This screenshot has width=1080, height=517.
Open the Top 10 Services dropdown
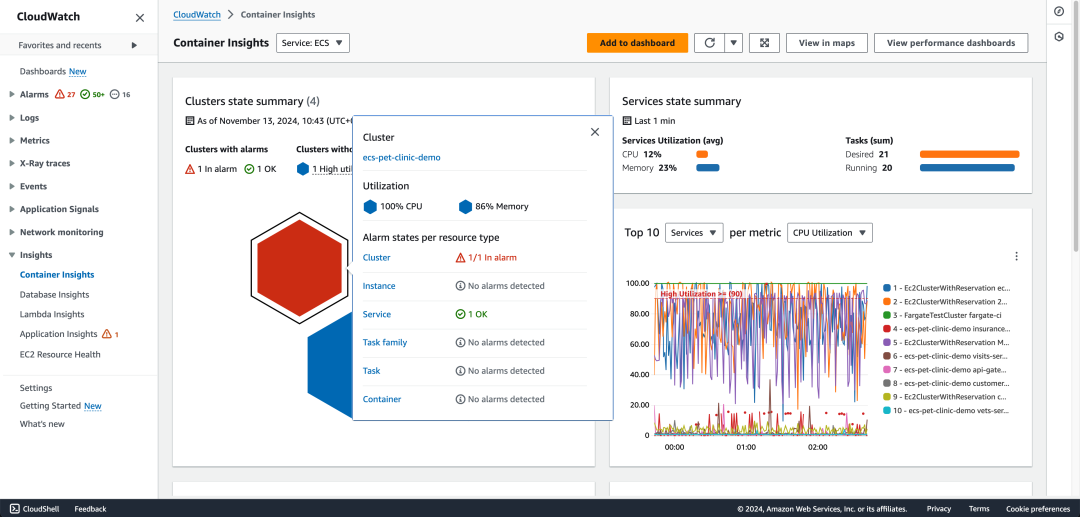[x=694, y=233]
